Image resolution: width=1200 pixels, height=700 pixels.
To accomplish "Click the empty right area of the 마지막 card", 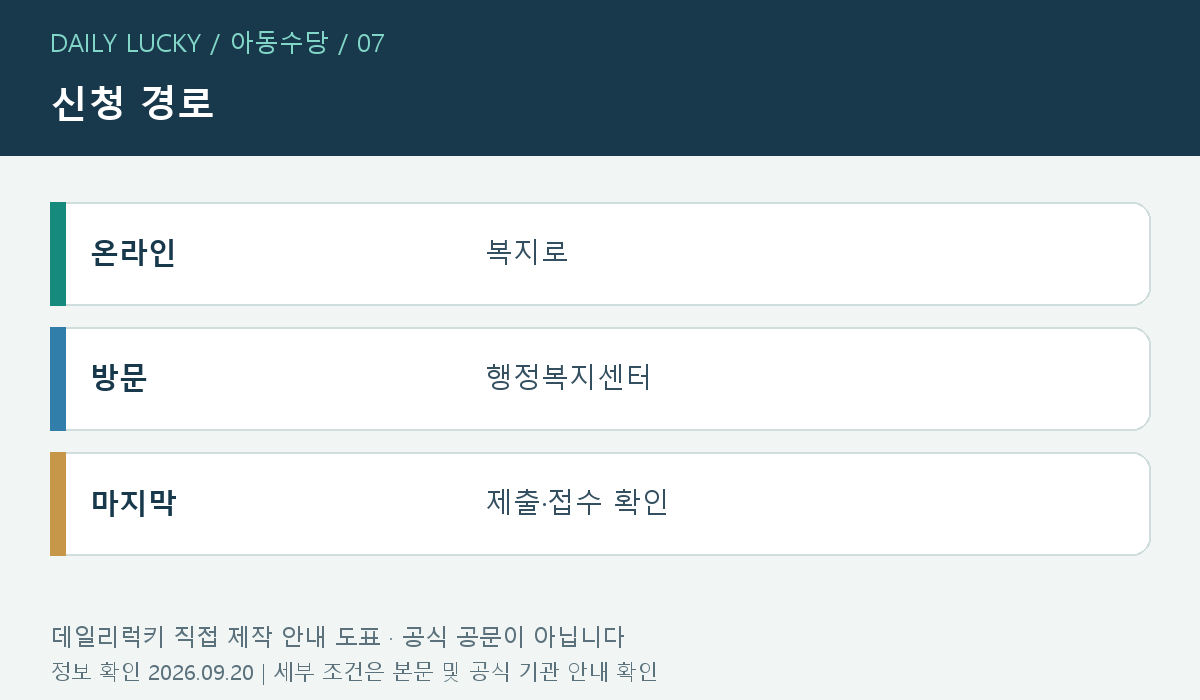I will pyautogui.click(x=900, y=504).
